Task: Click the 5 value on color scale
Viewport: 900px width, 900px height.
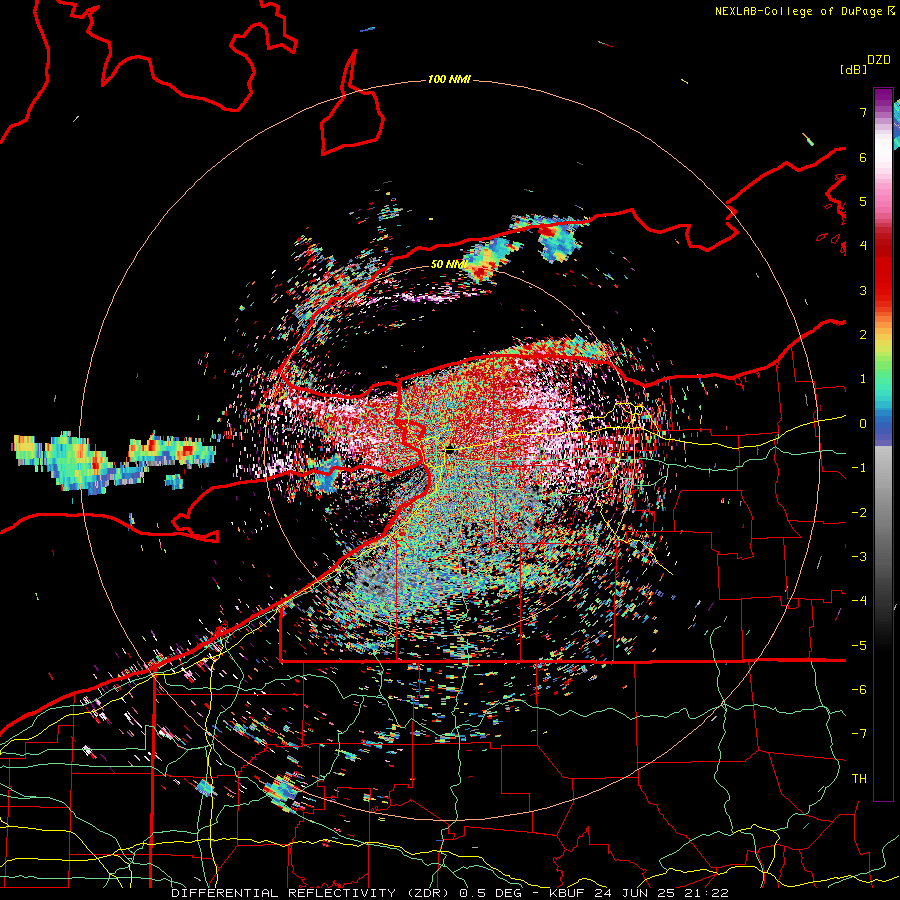Action: point(863,201)
